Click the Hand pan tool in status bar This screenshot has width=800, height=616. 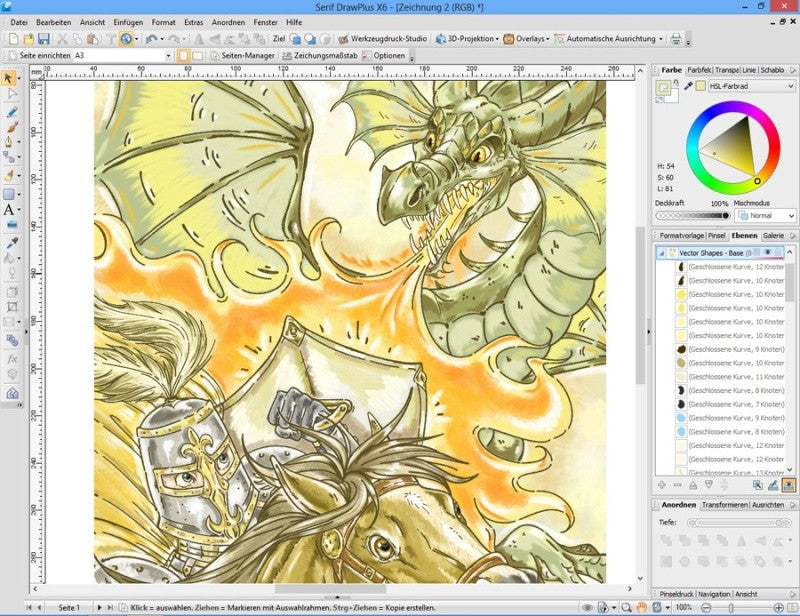[x=641, y=607]
